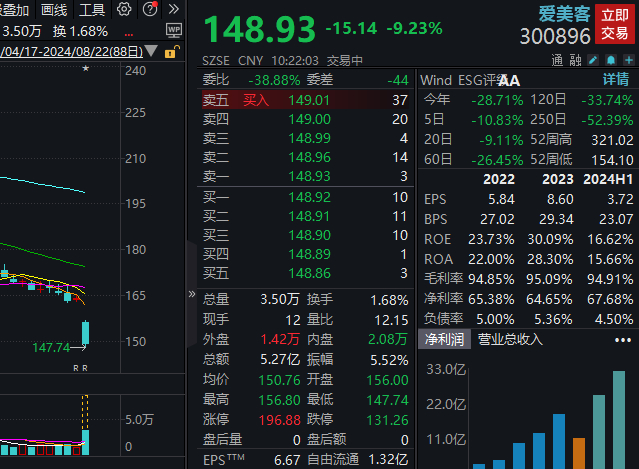639x469 pixels.
Task: Click the WP document icon
Action: [174, 30]
